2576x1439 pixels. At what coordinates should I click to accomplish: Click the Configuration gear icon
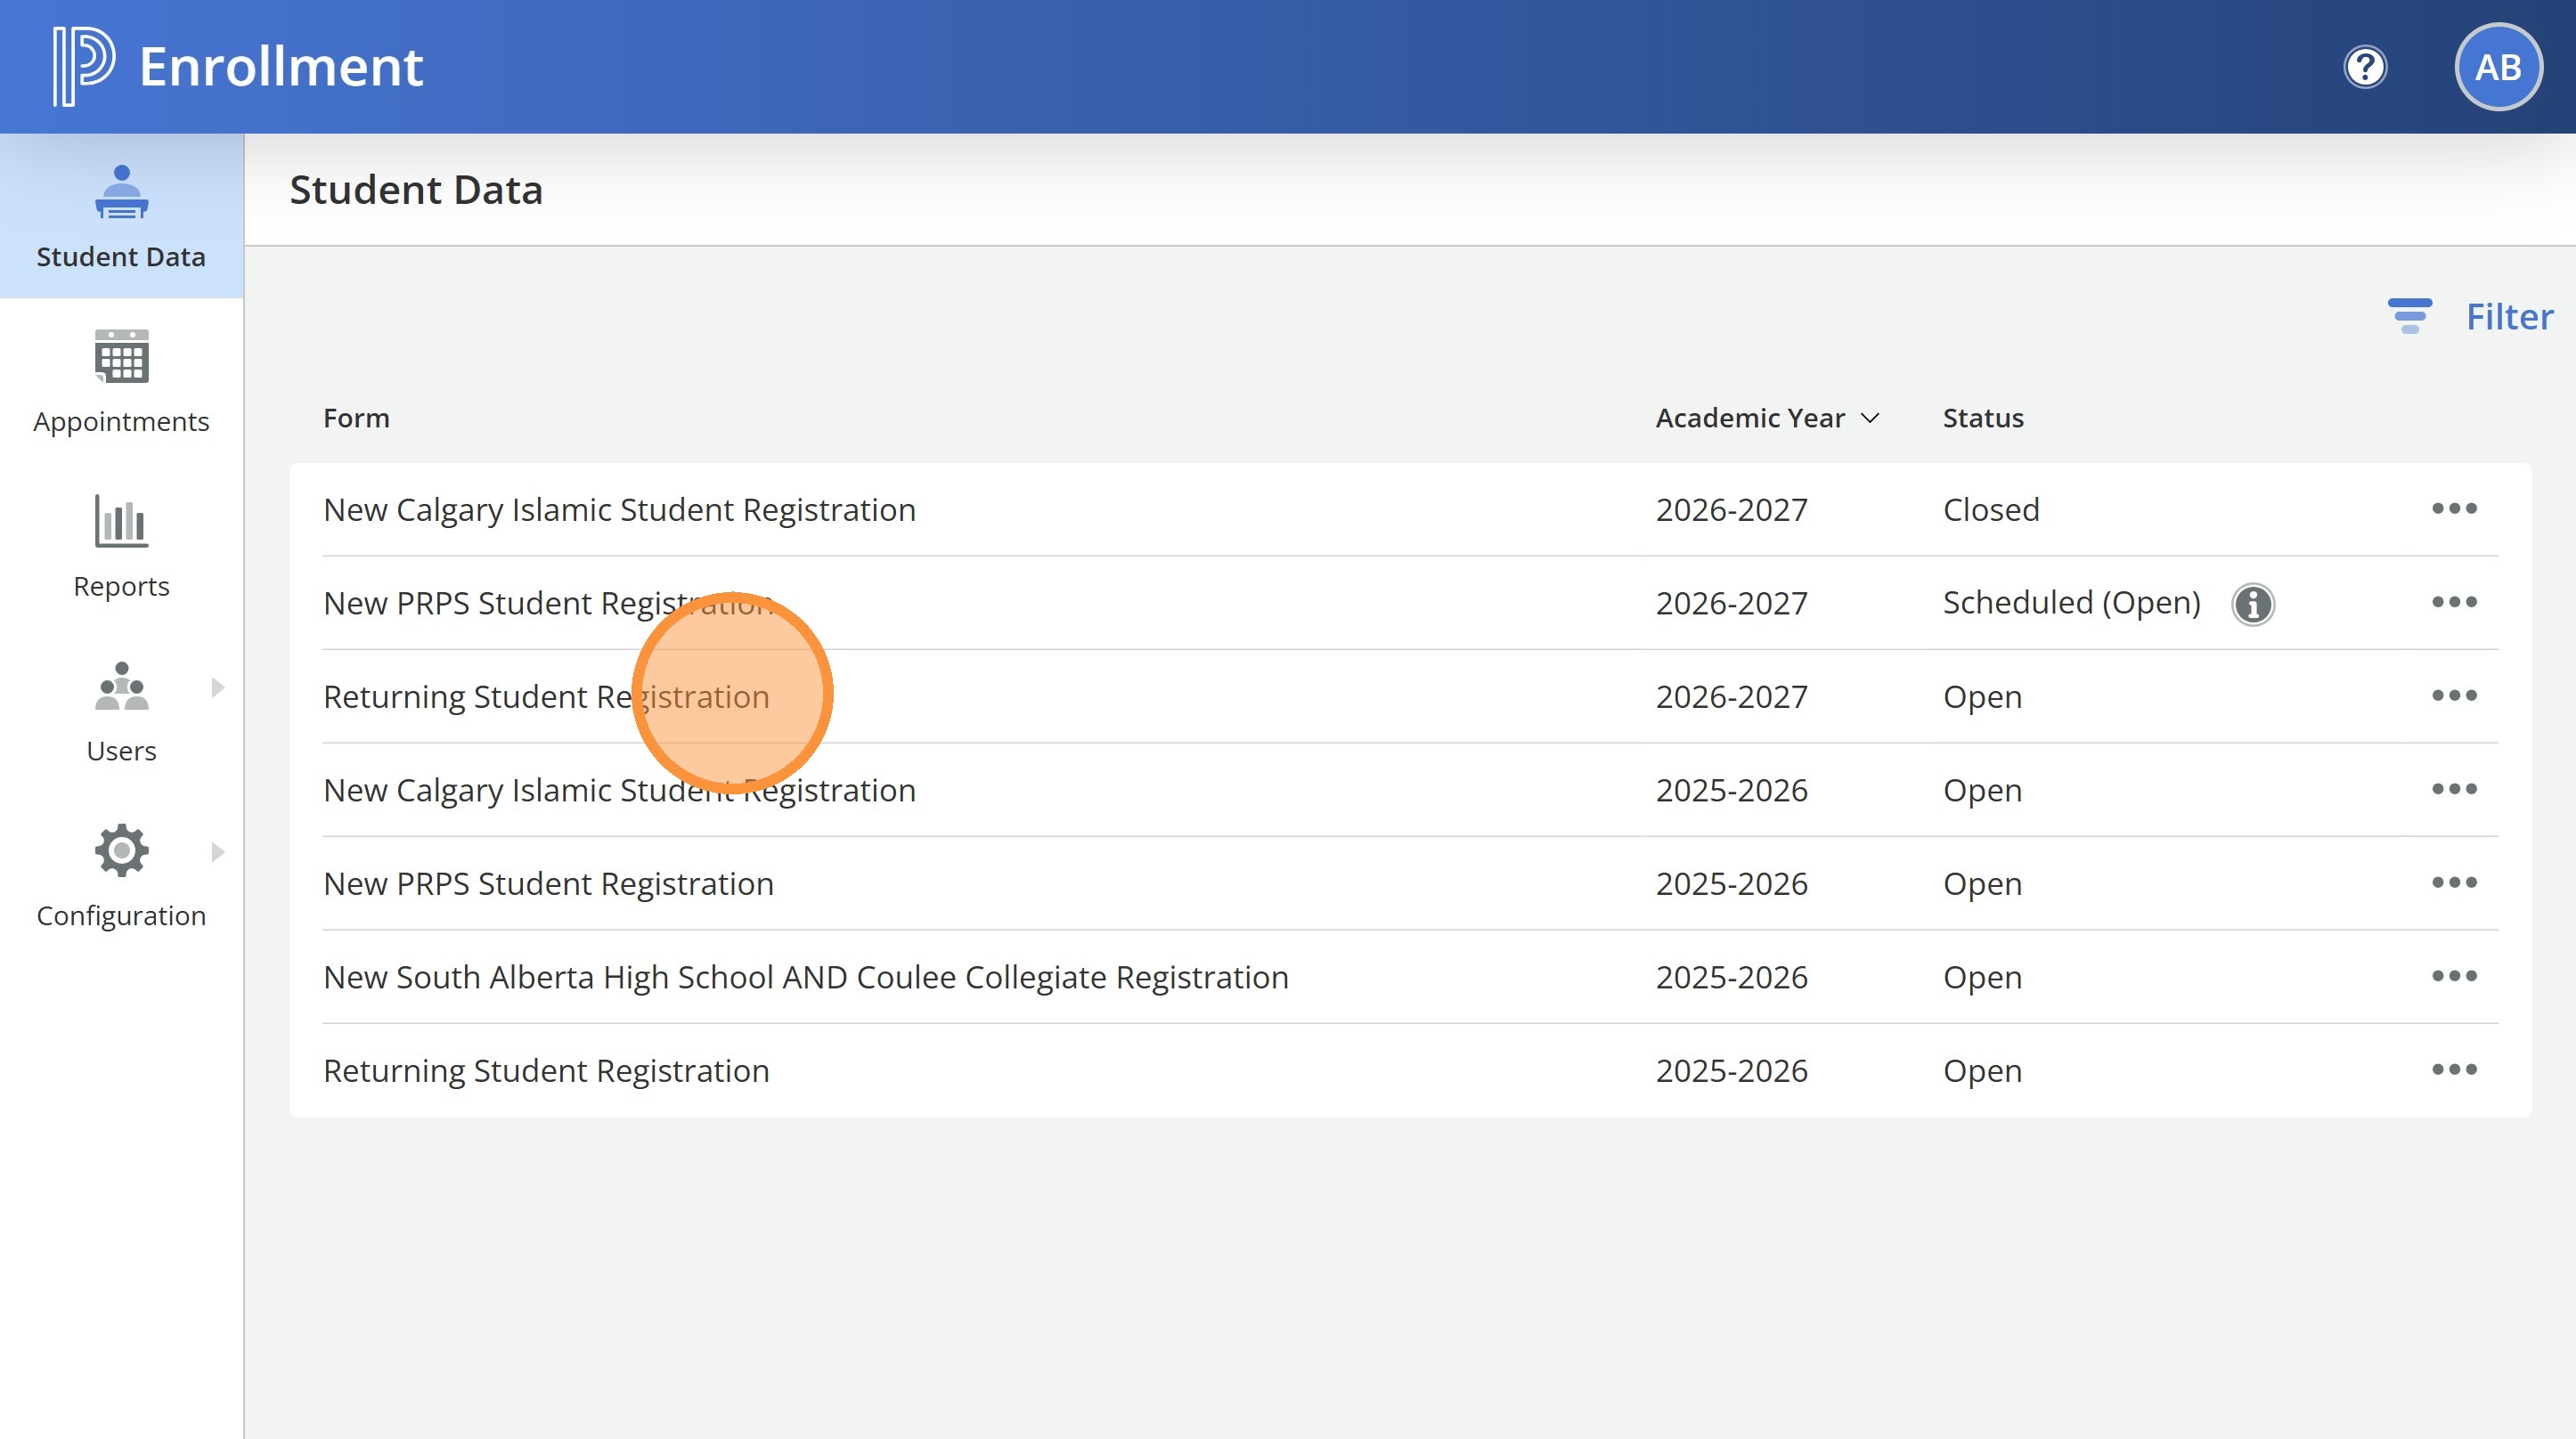[121, 851]
